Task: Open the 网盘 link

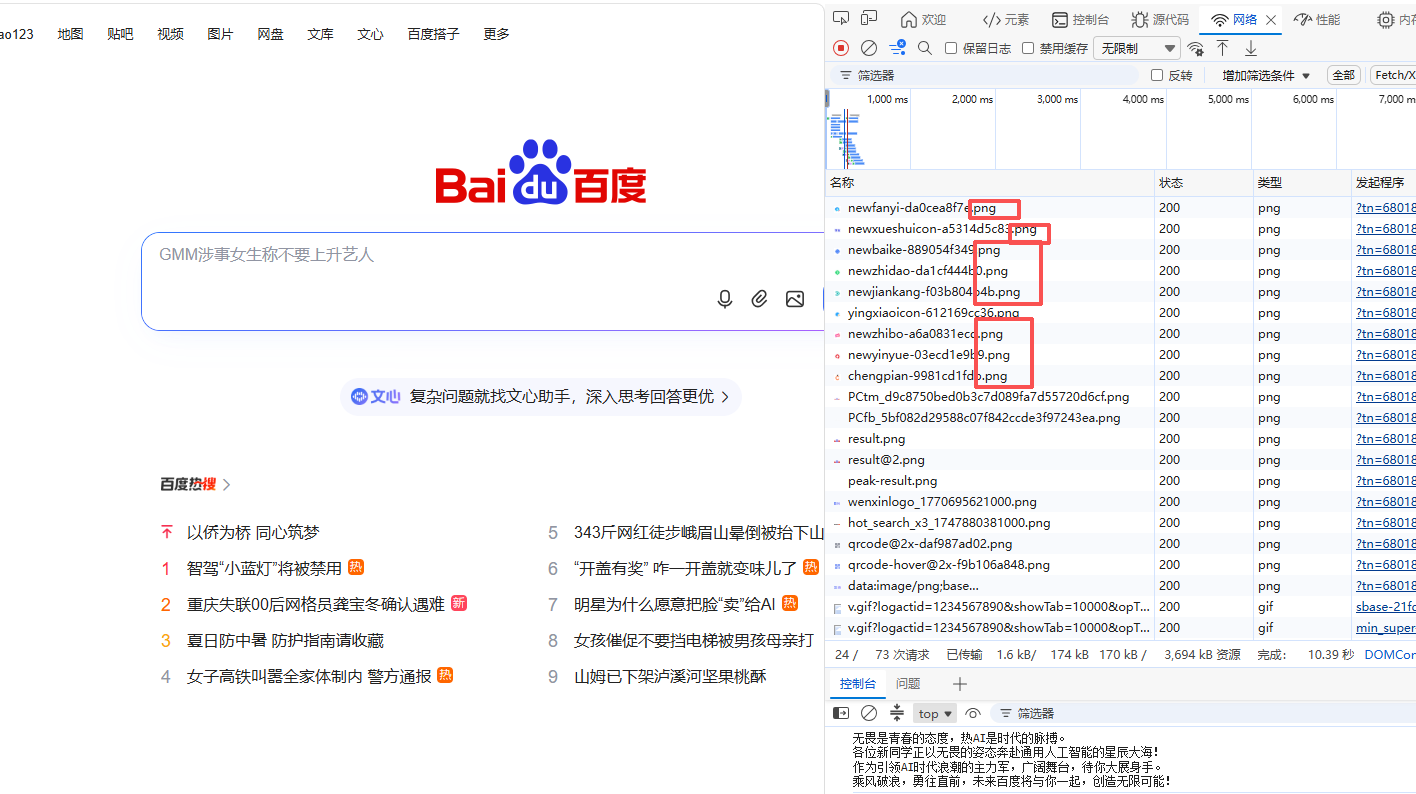Action: (270, 34)
